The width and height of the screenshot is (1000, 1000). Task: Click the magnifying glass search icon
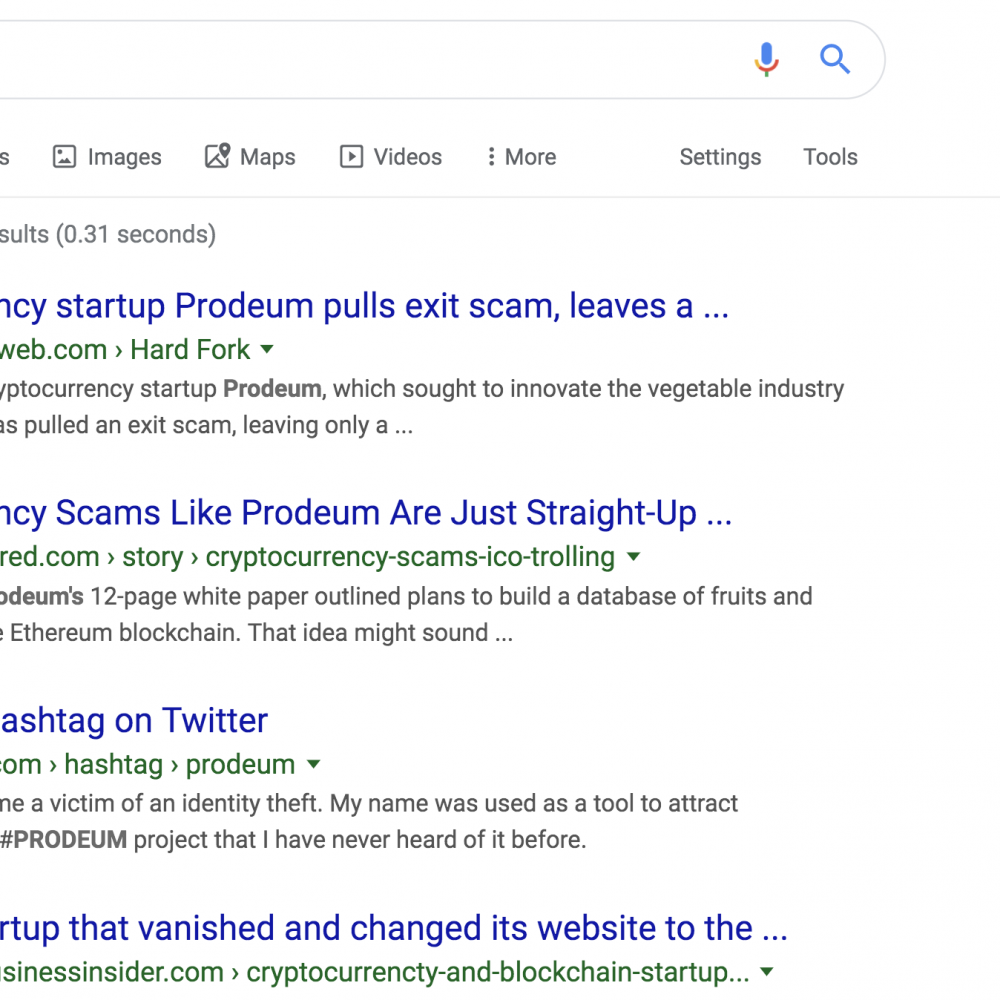point(835,59)
